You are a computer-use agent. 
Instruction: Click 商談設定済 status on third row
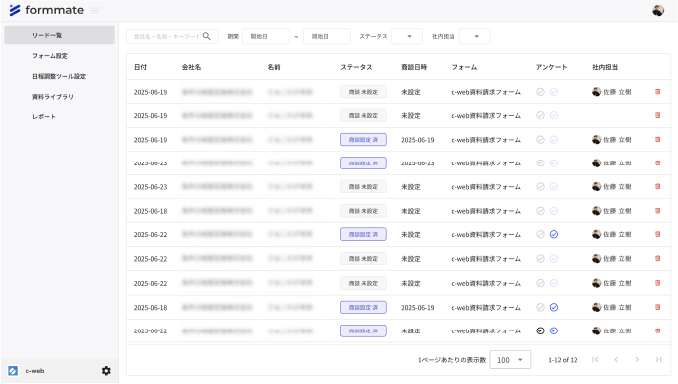[363, 140]
